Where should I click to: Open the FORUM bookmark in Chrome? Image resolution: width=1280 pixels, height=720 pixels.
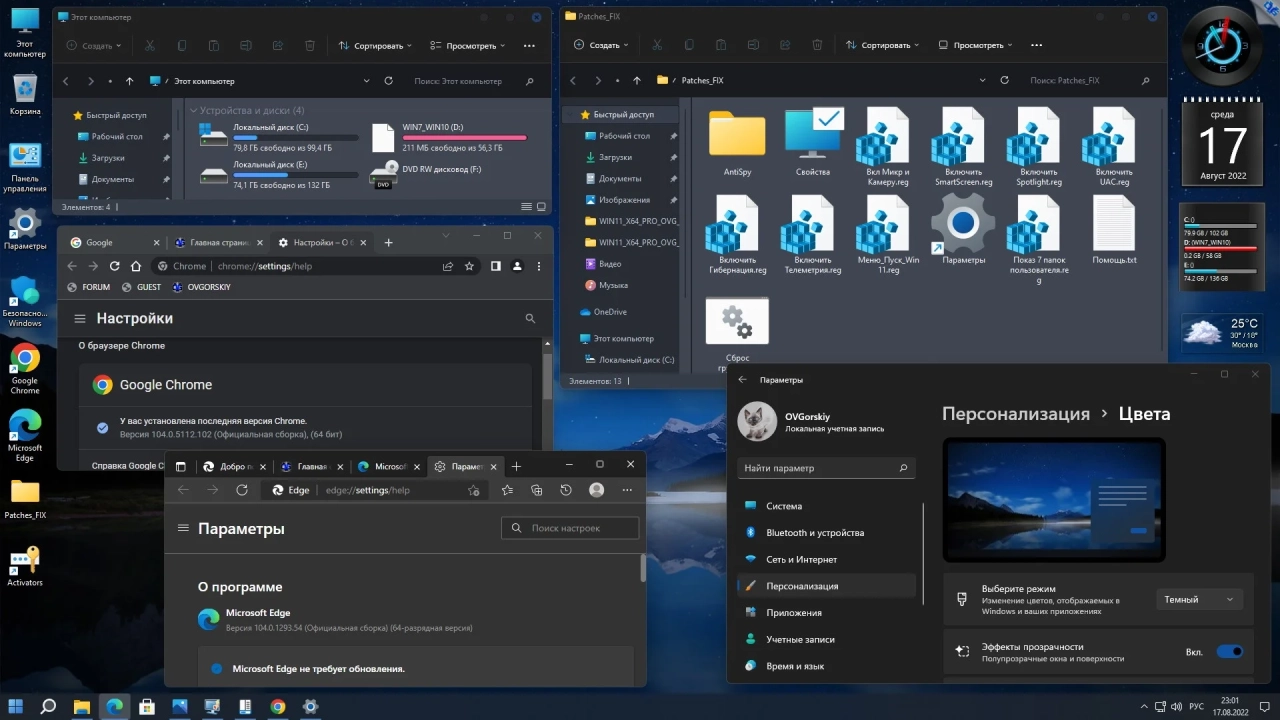pos(88,287)
